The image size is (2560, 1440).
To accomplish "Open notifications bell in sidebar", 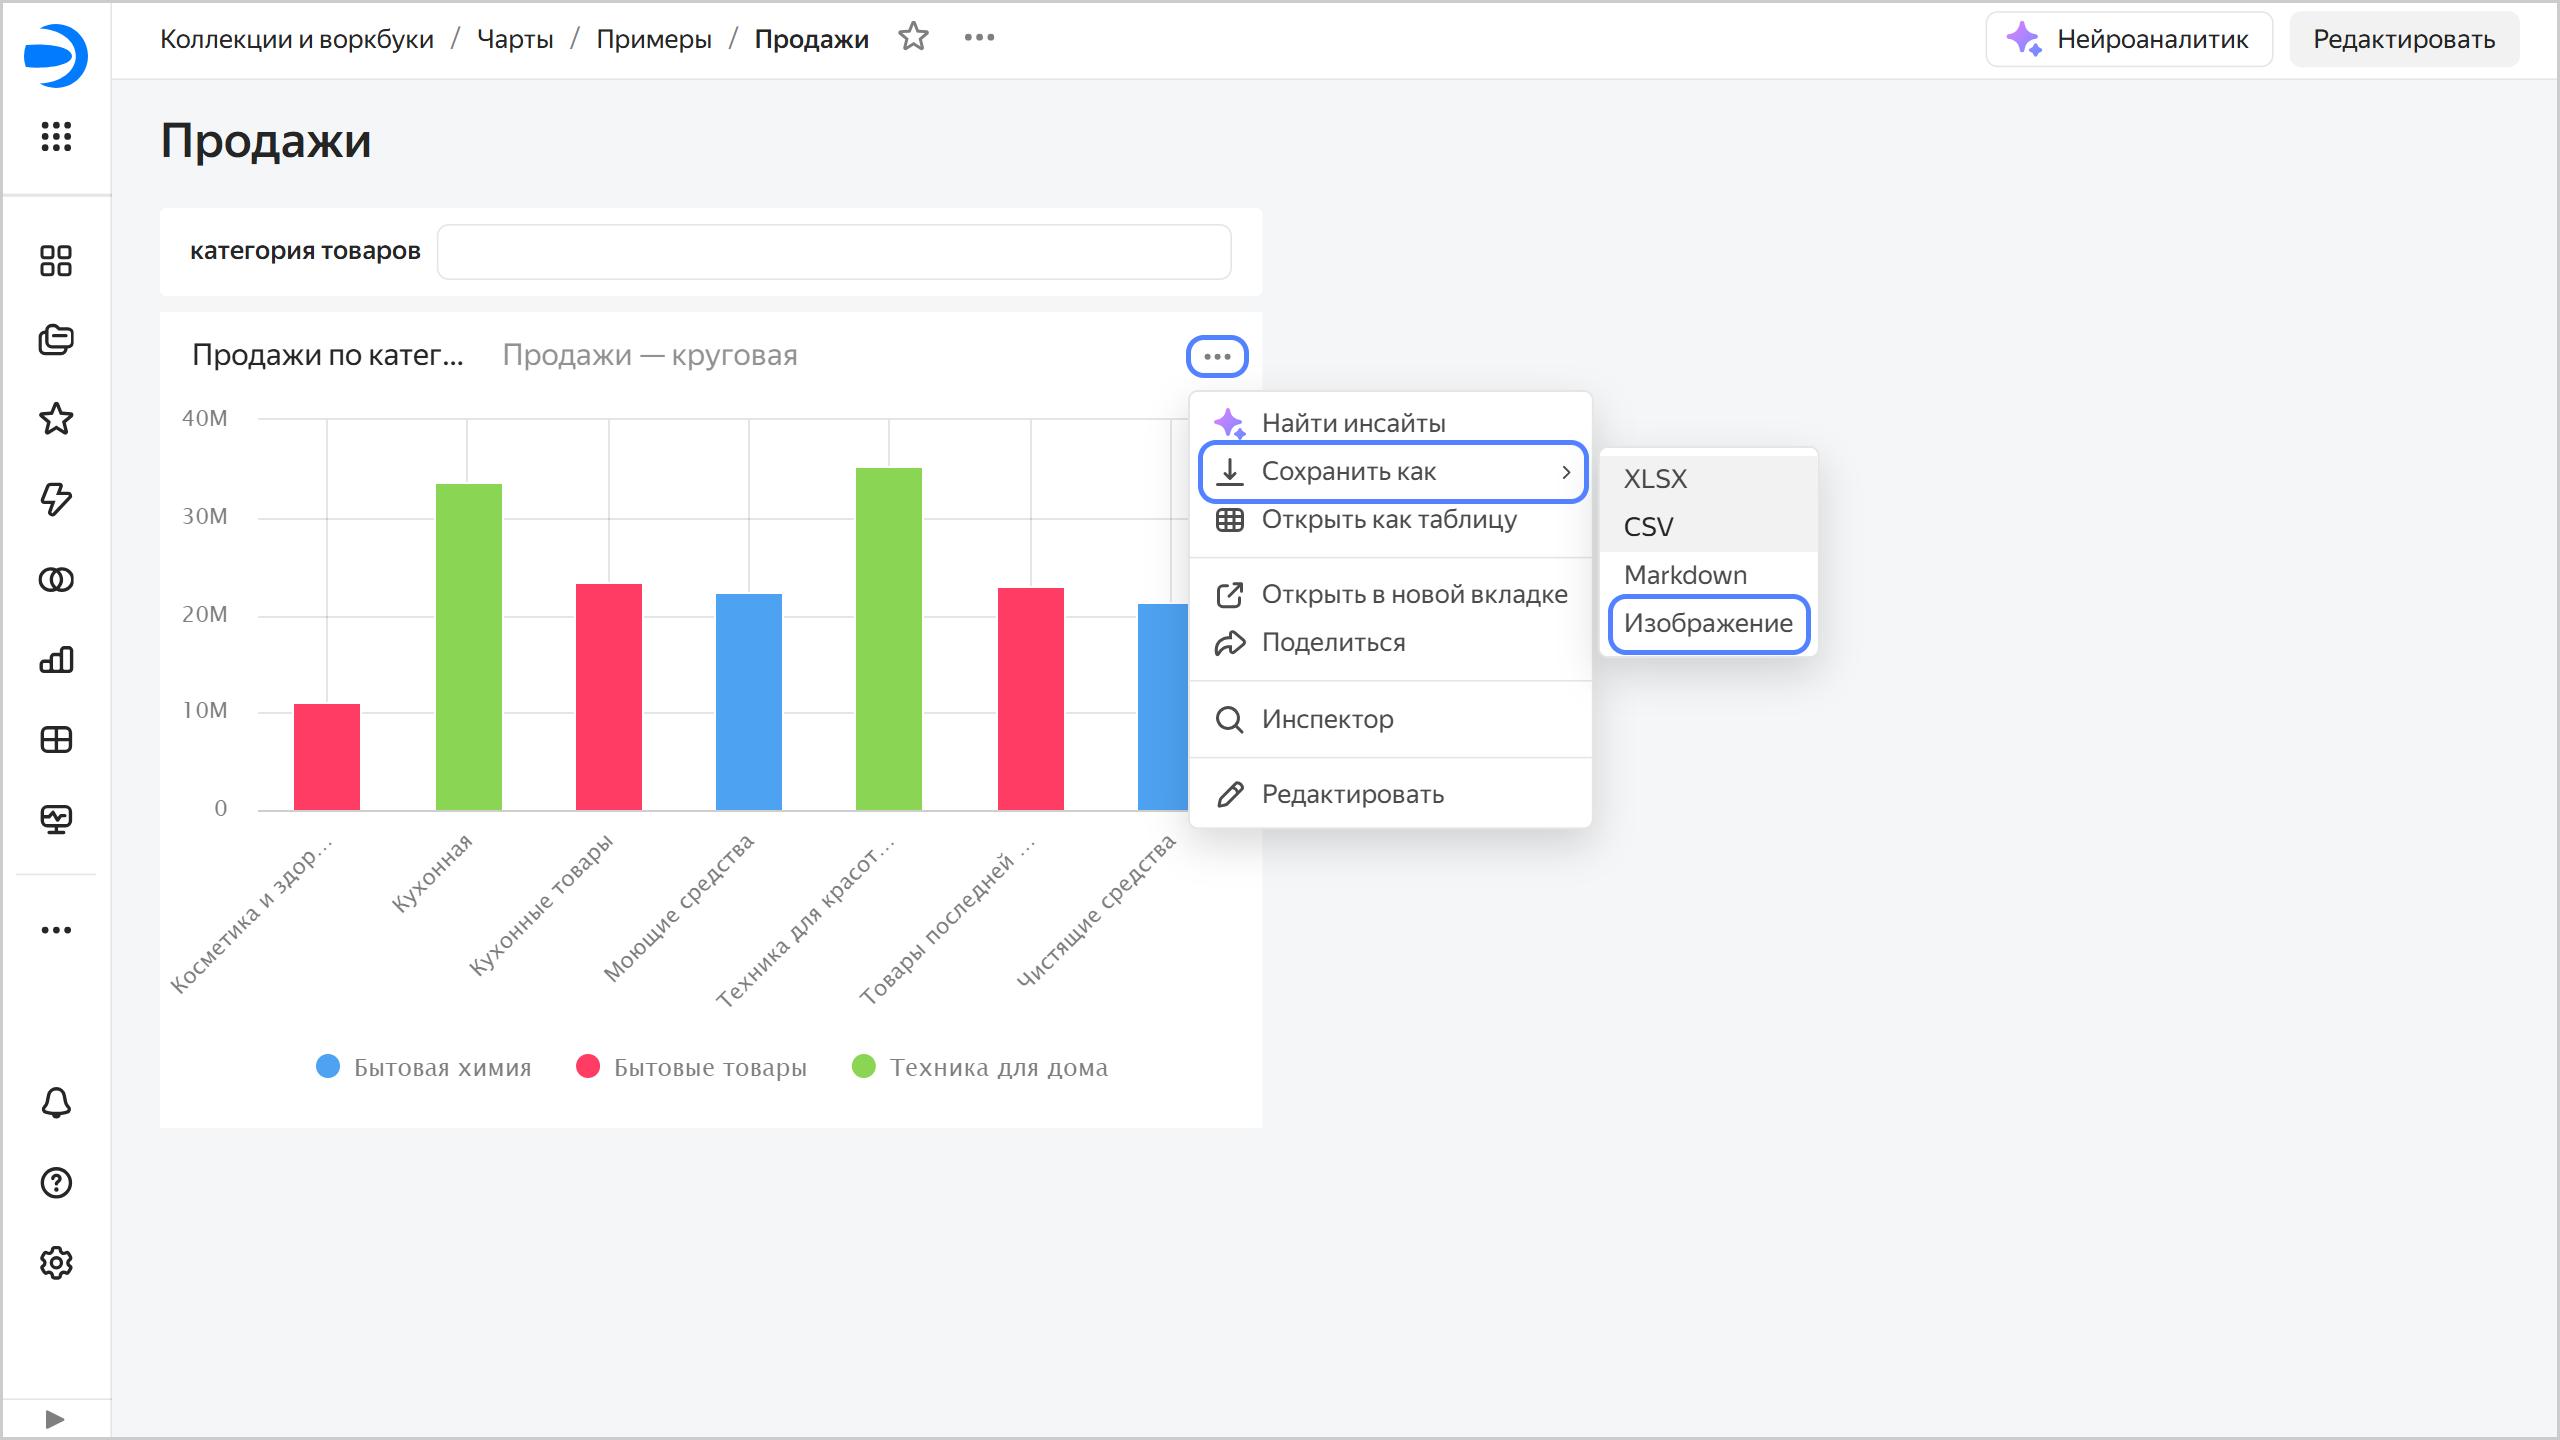I will click(56, 1103).
